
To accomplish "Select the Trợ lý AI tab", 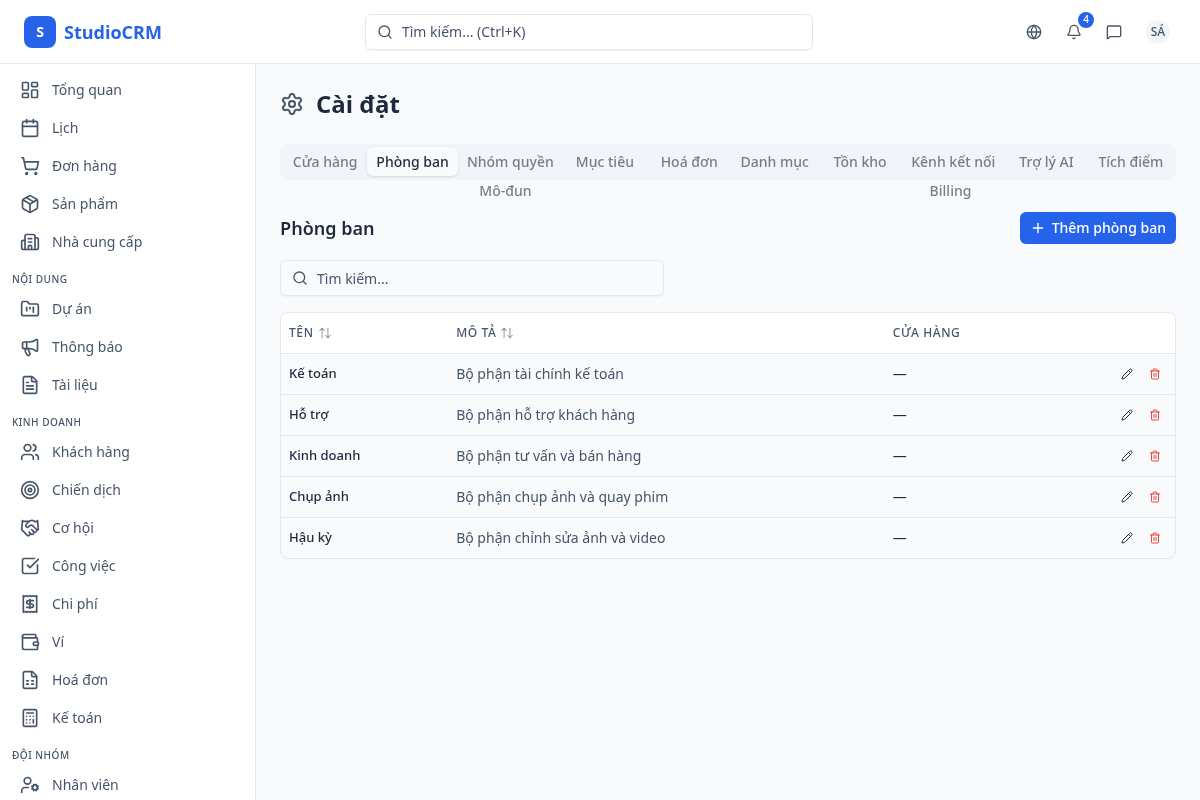I will [x=1046, y=162].
